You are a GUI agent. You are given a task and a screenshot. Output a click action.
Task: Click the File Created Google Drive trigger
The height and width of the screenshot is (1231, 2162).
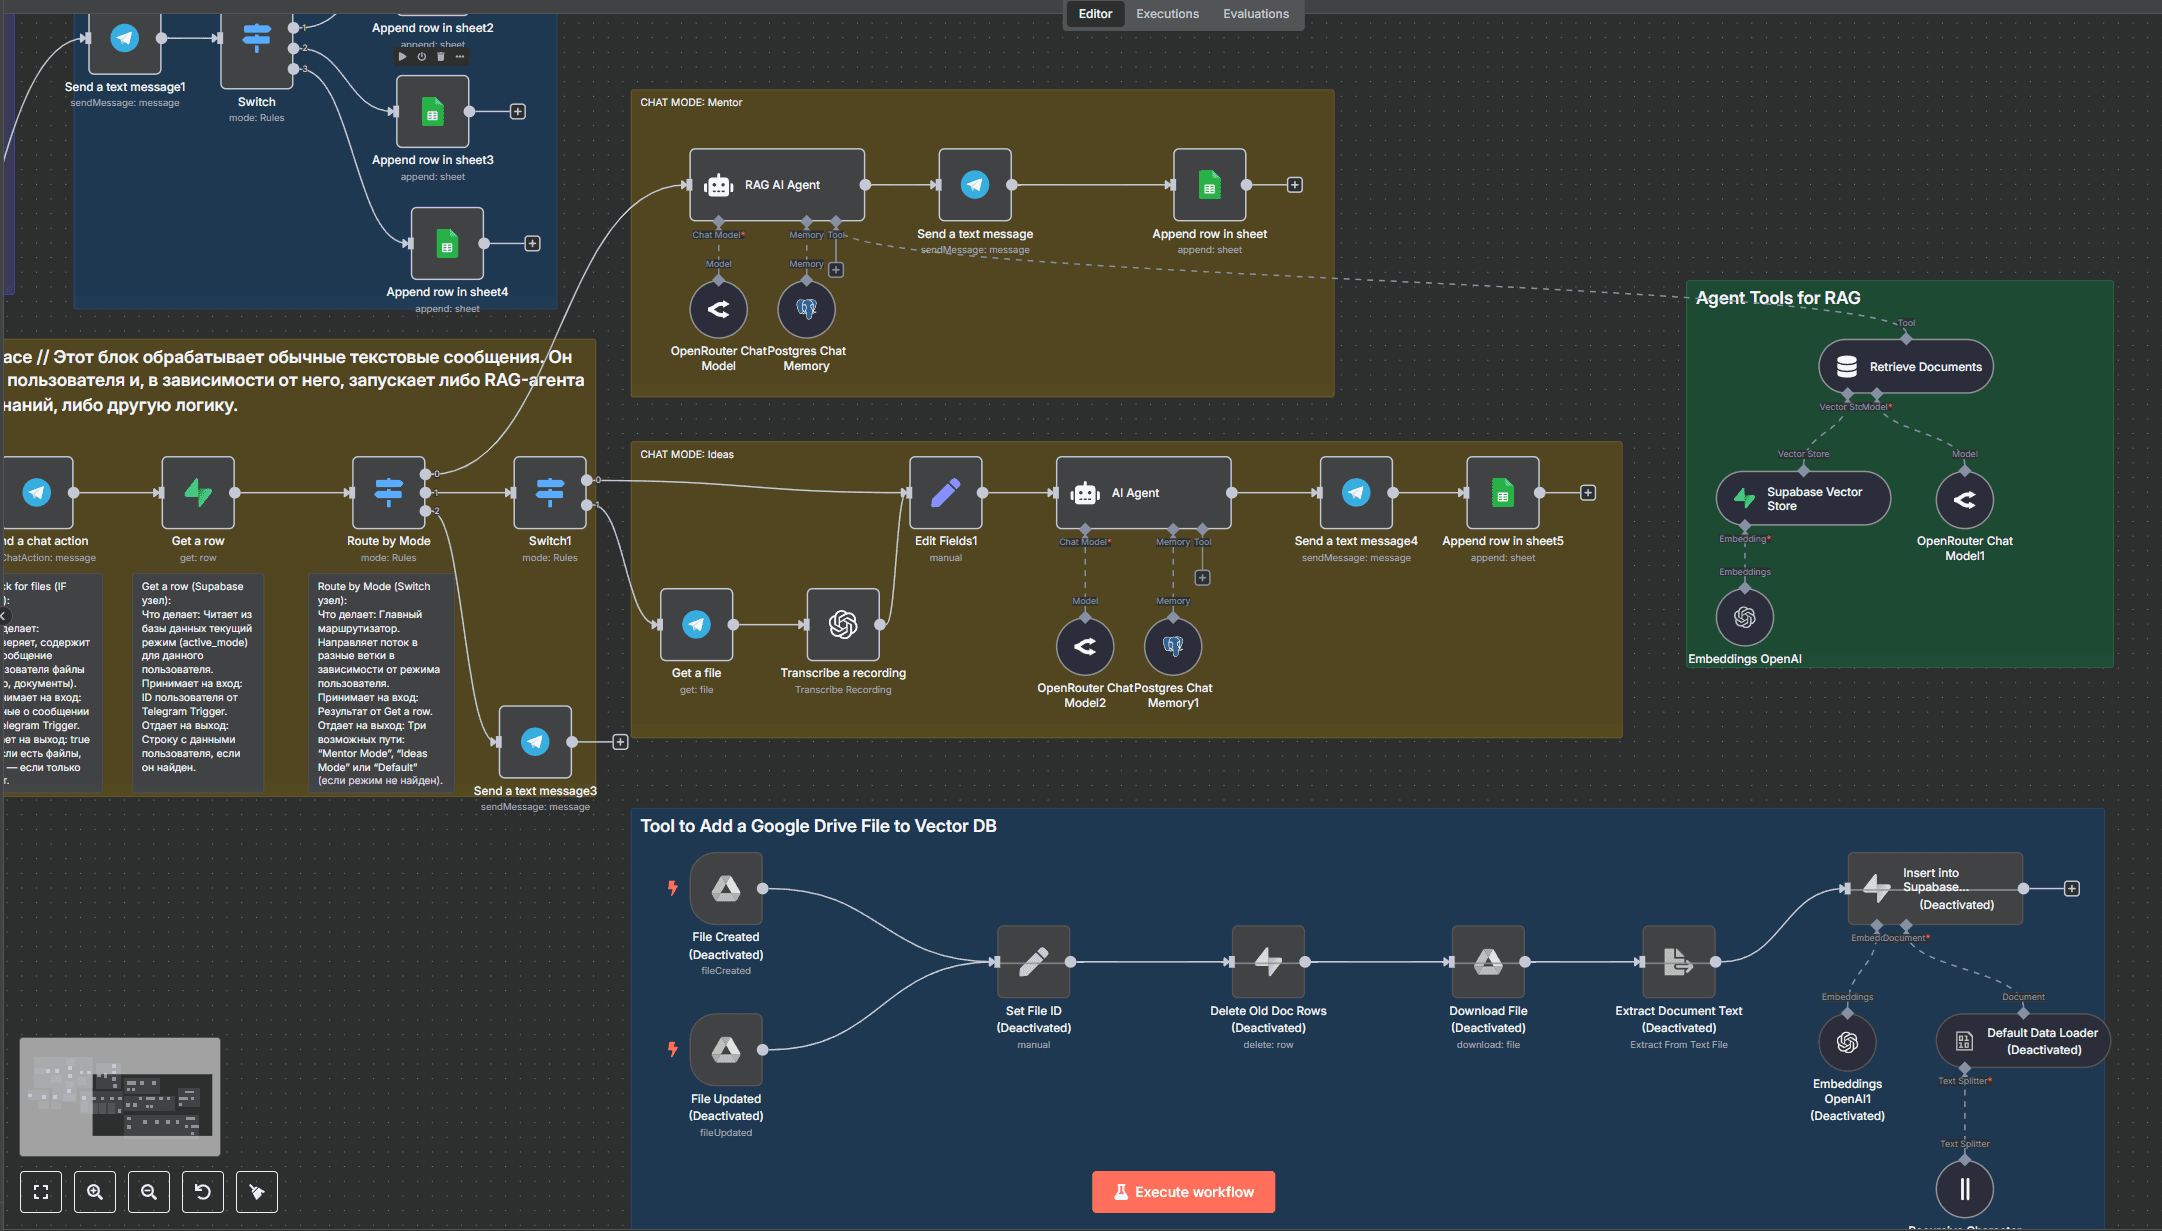point(726,888)
